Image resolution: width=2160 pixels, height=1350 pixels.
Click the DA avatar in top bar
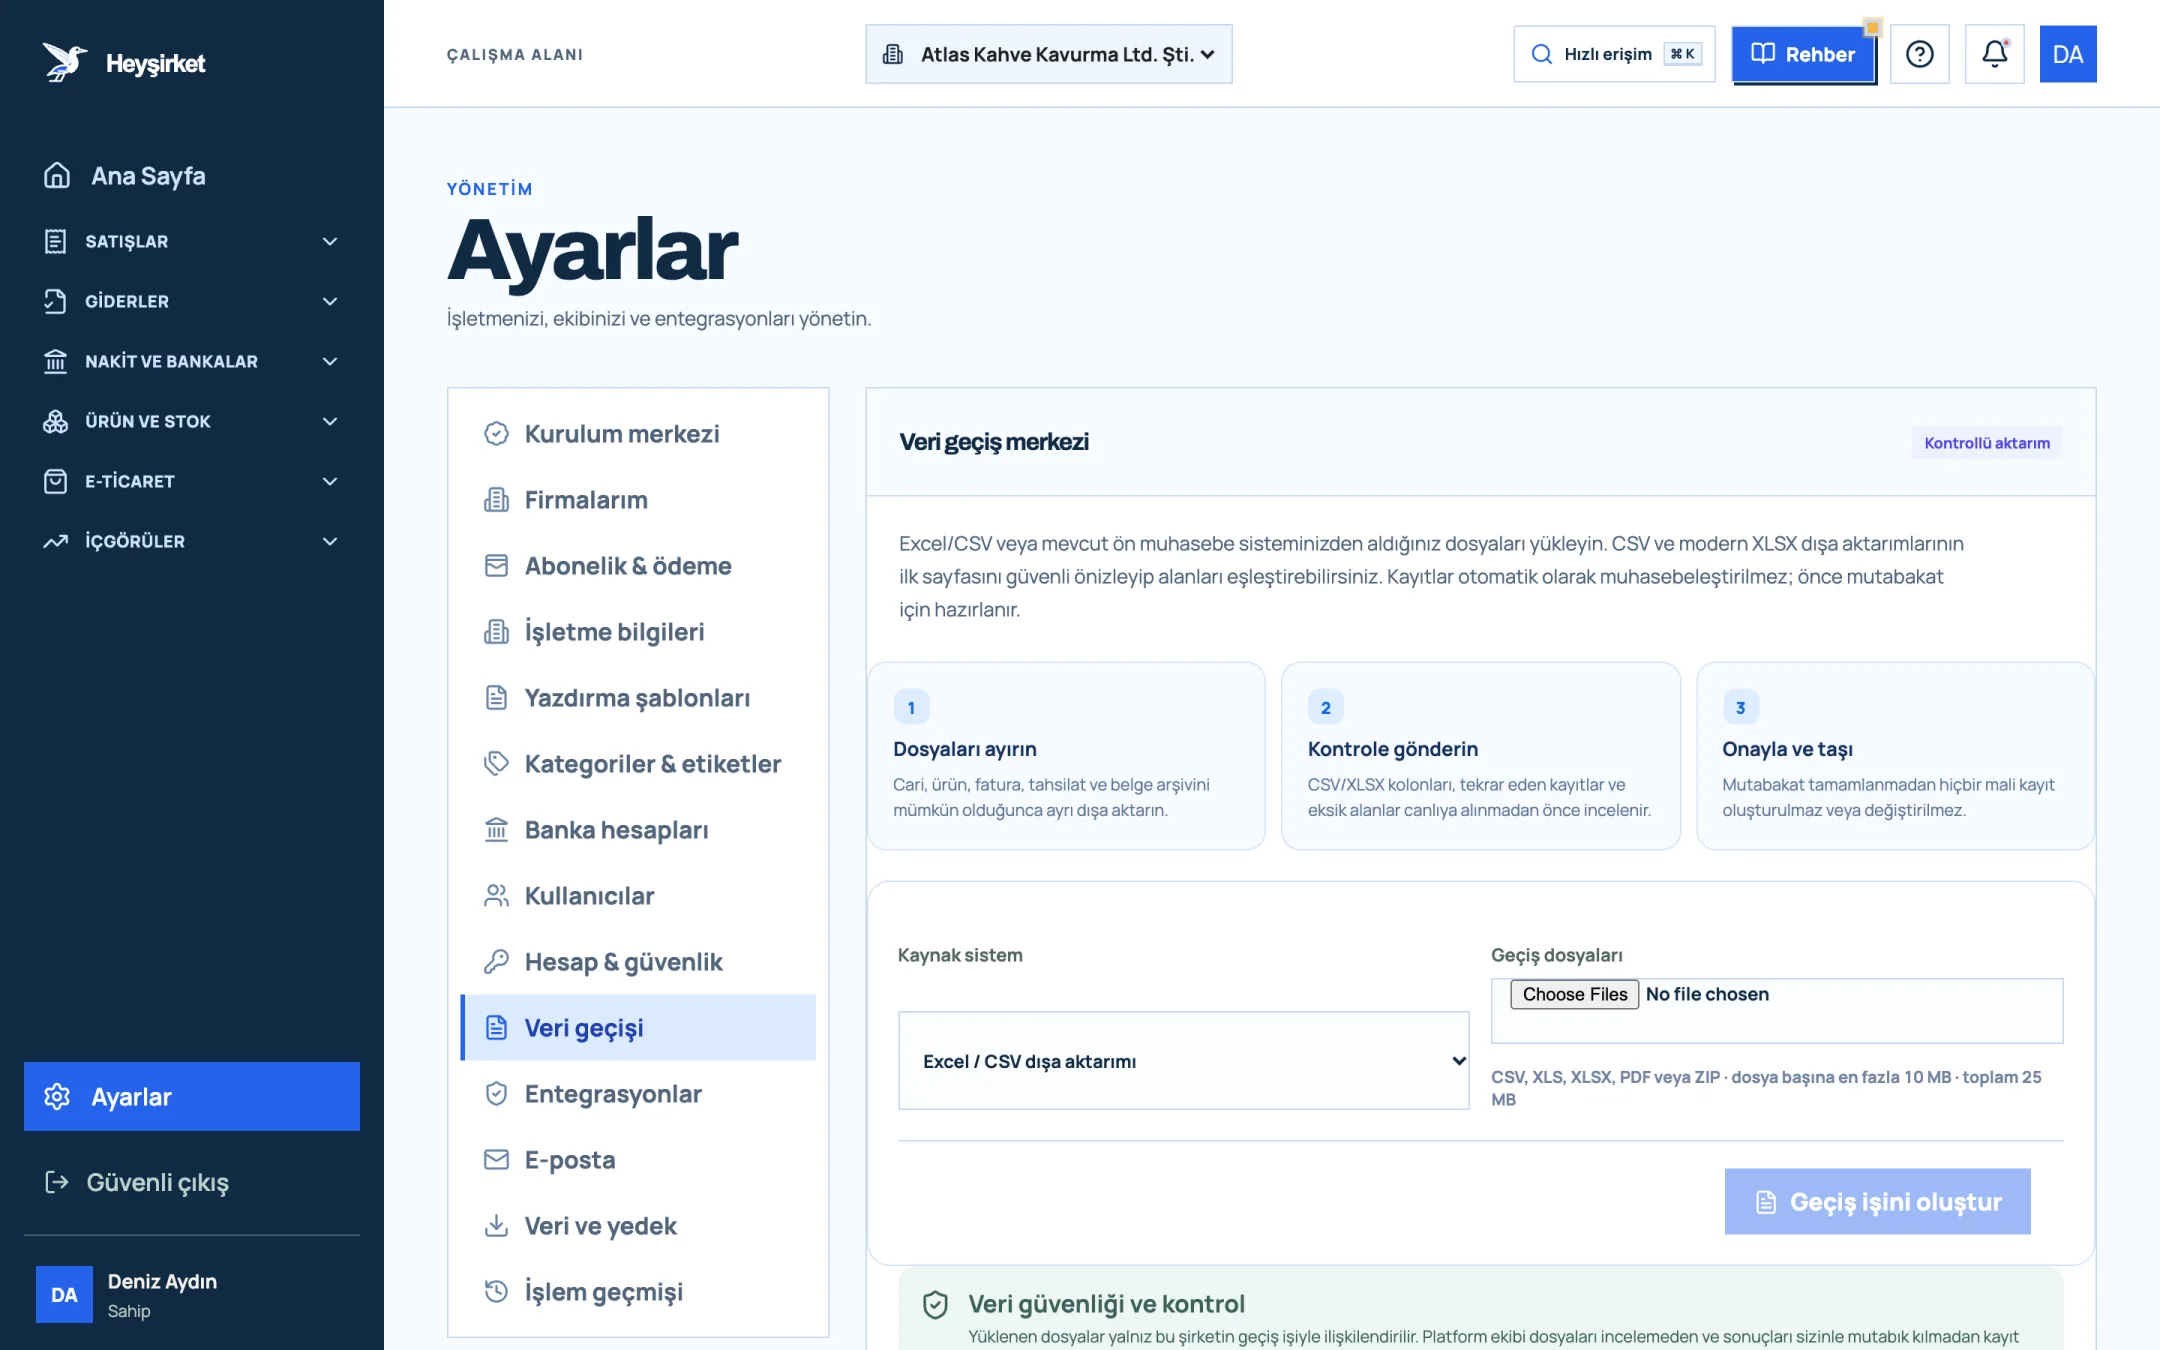[2067, 54]
